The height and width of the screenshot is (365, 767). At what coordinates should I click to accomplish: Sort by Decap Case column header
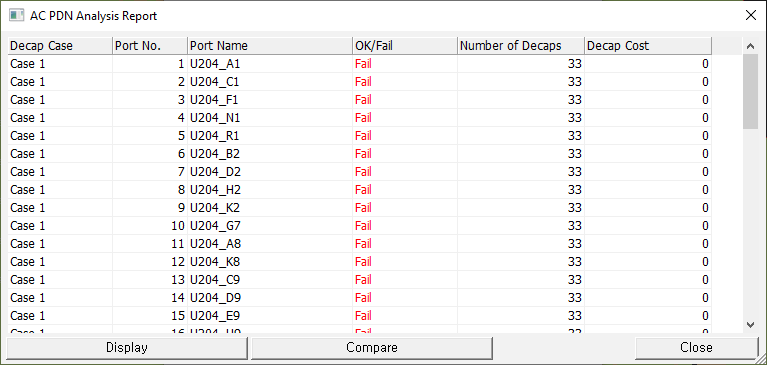point(60,46)
